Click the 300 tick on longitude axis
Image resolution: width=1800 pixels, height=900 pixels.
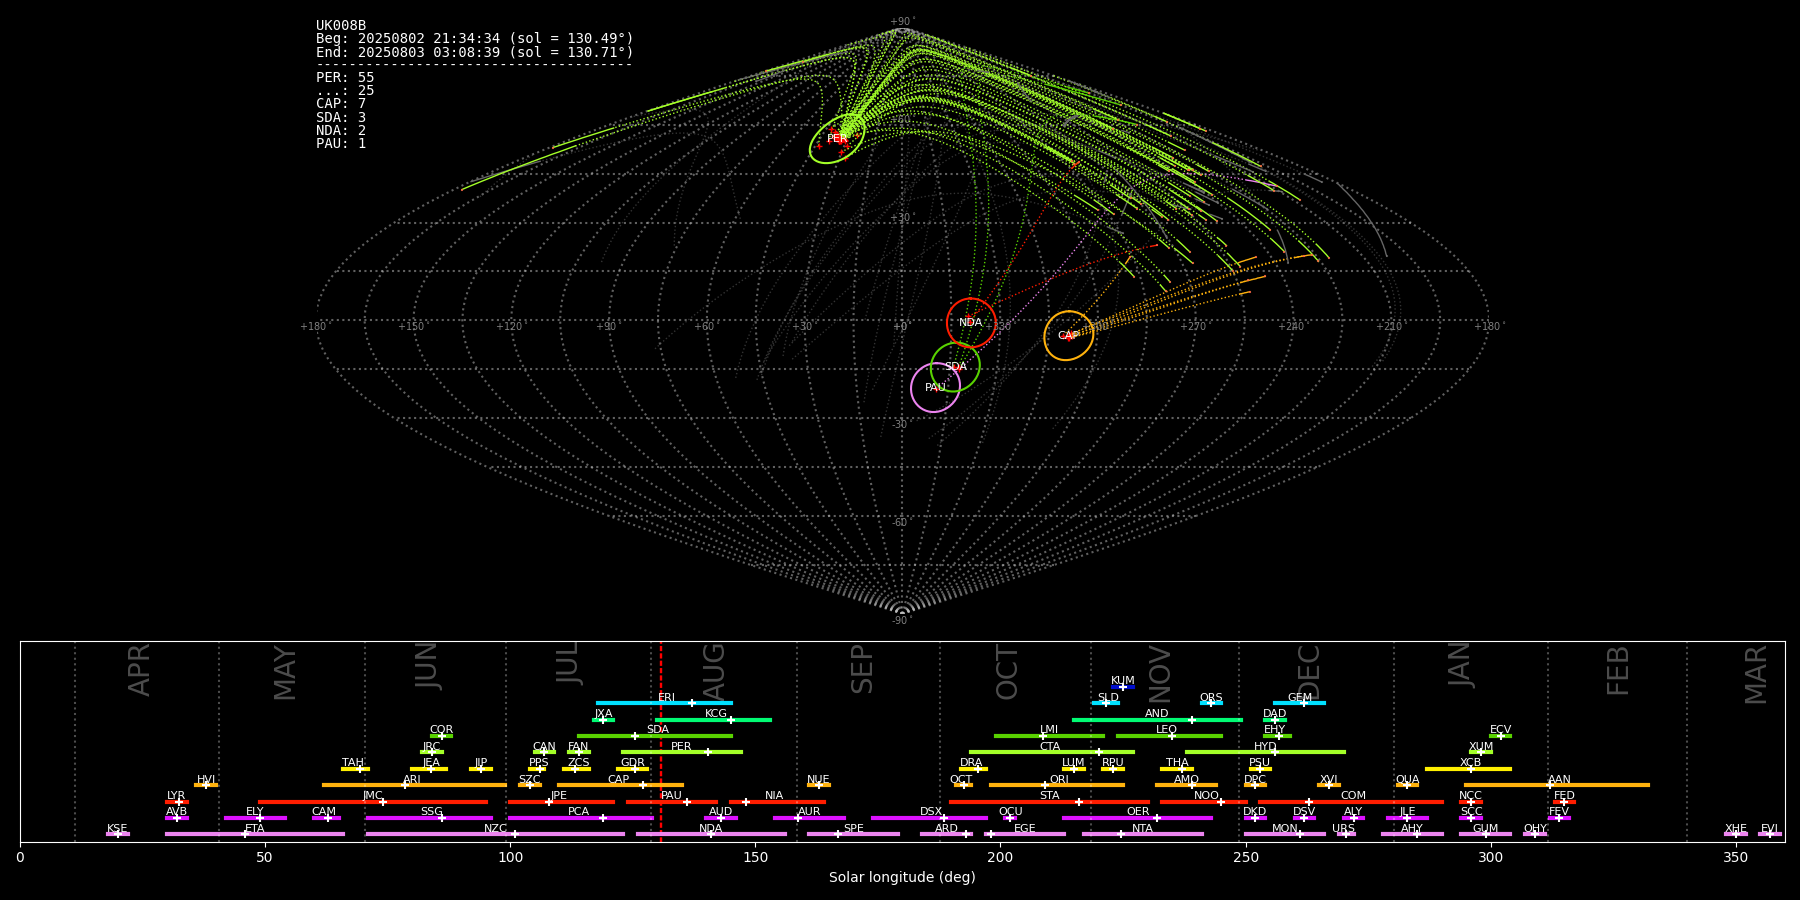click(1490, 857)
